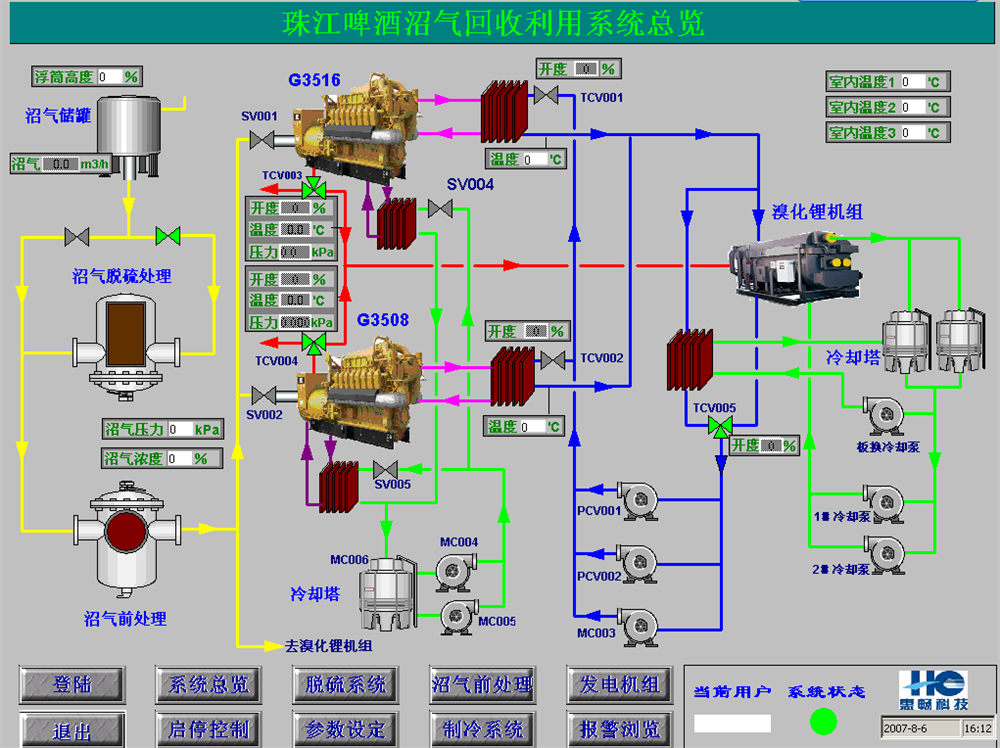The height and width of the screenshot is (748, 1000).
Task: Select the MC003 pump icon
Action: (637, 626)
